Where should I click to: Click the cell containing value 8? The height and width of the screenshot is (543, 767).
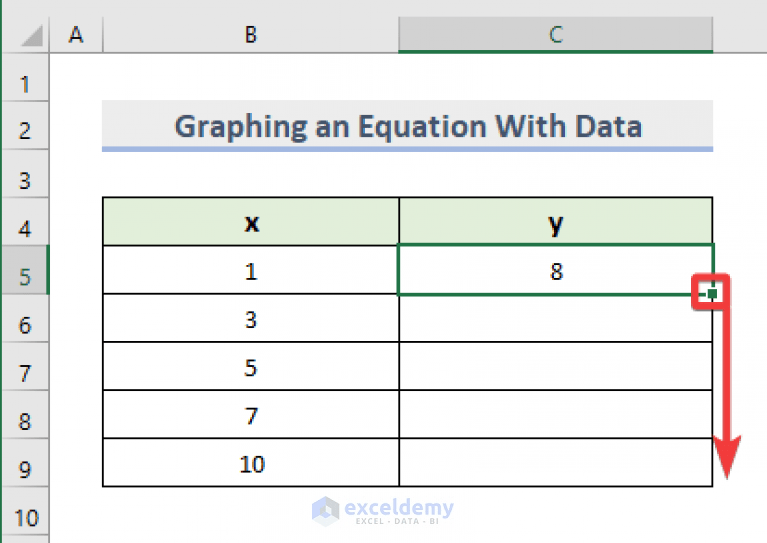tap(556, 270)
